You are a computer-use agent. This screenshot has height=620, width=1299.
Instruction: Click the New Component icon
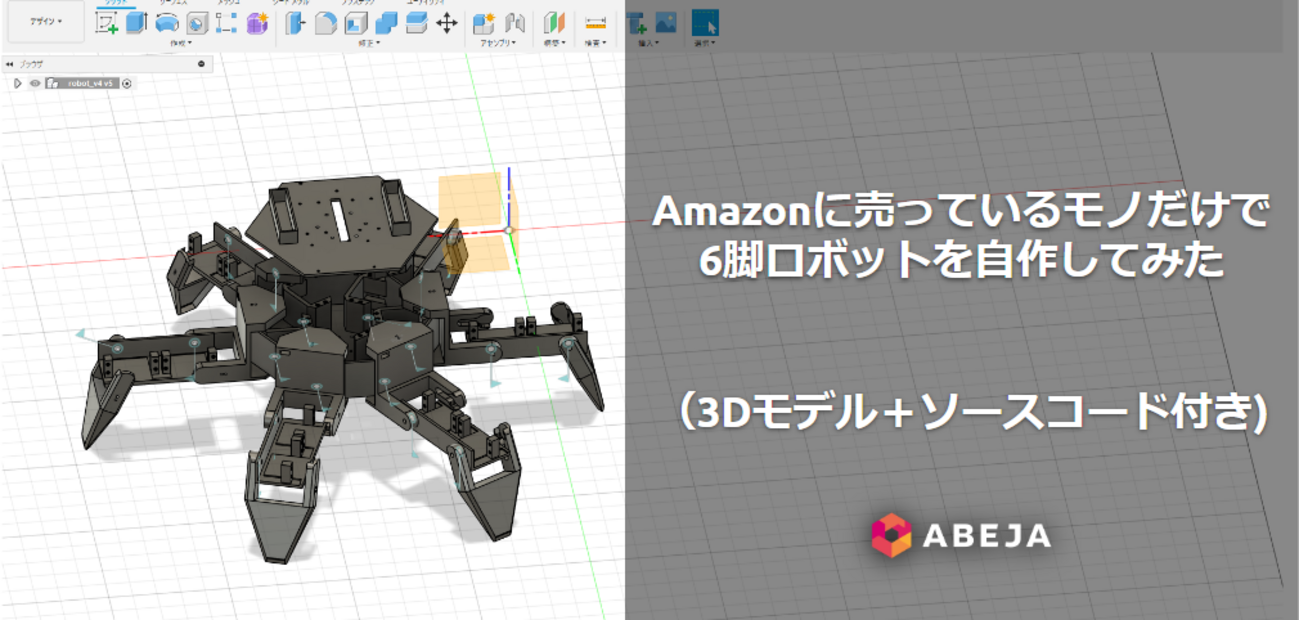[484, 23]
